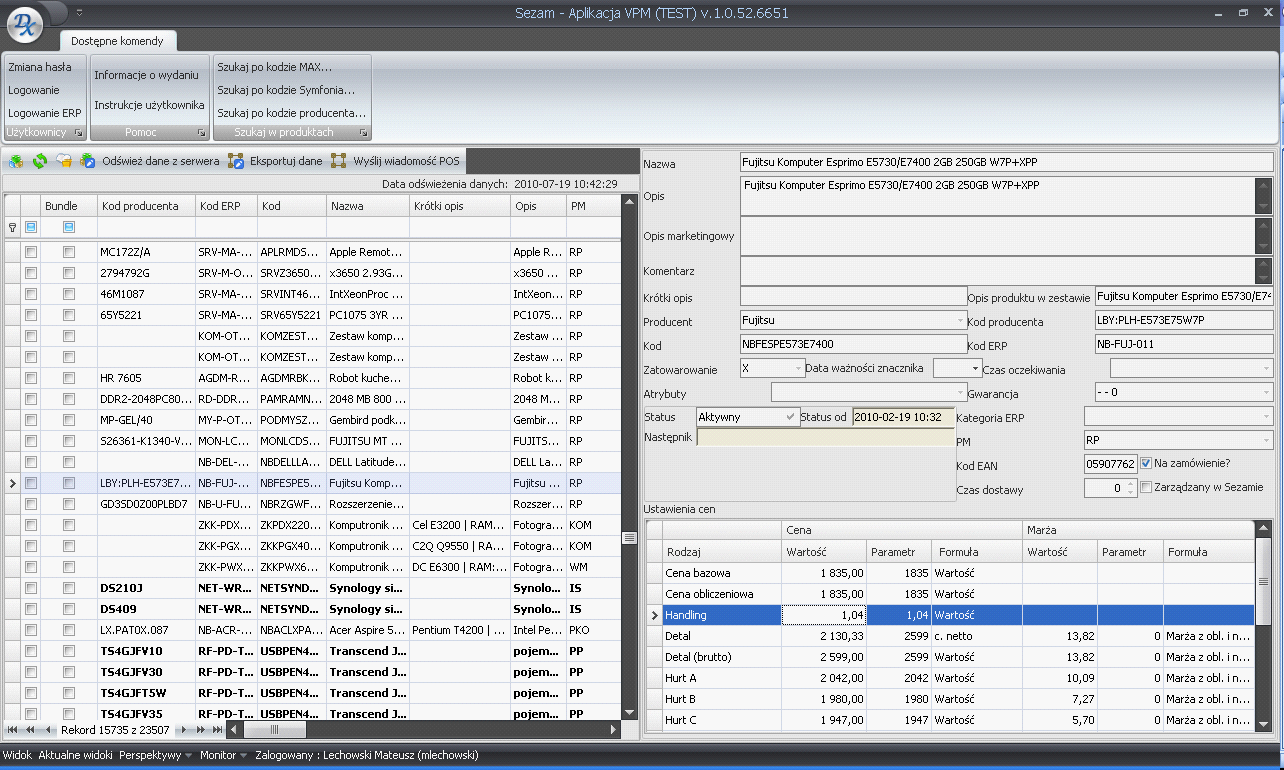Click the first green globe toolbar icon
Image resolution: width=1284 pixels, height=770 pixels.
tap(16, 161)
